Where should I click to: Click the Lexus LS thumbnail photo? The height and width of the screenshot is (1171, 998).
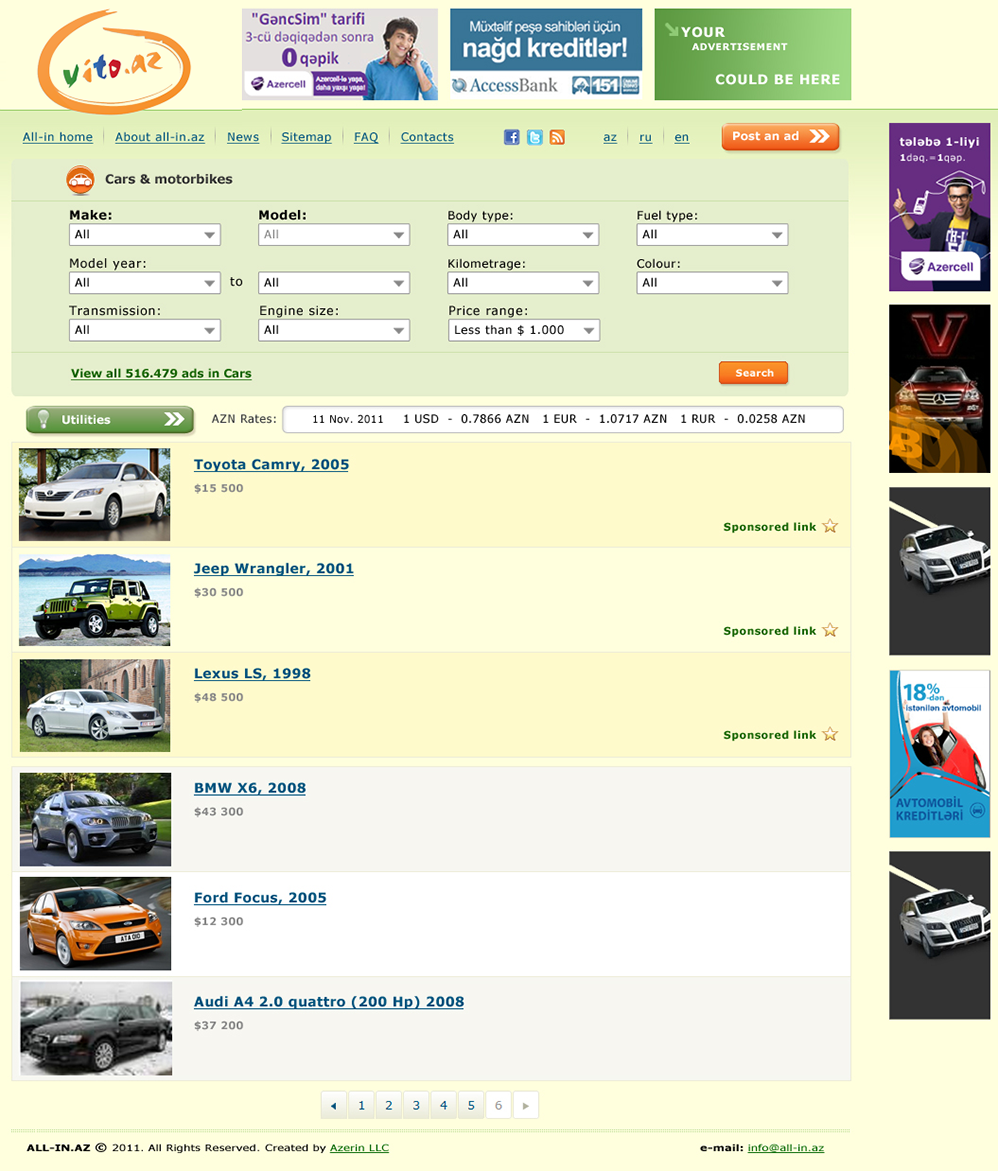click(x=95, y=705)
